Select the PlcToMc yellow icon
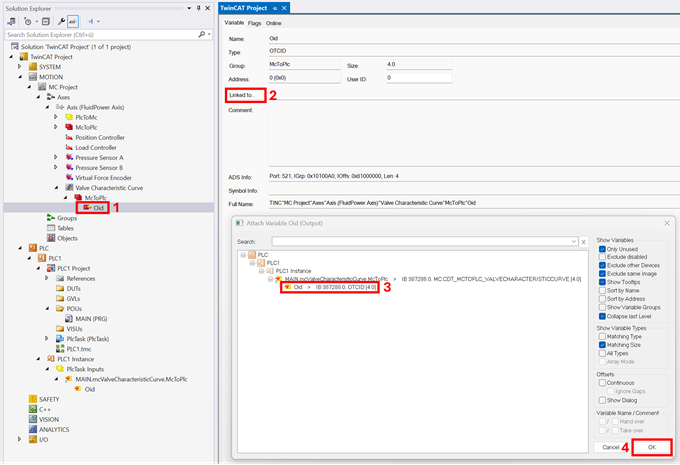The image size is (680, 465). pyautogui.click(x=69, y=117)
